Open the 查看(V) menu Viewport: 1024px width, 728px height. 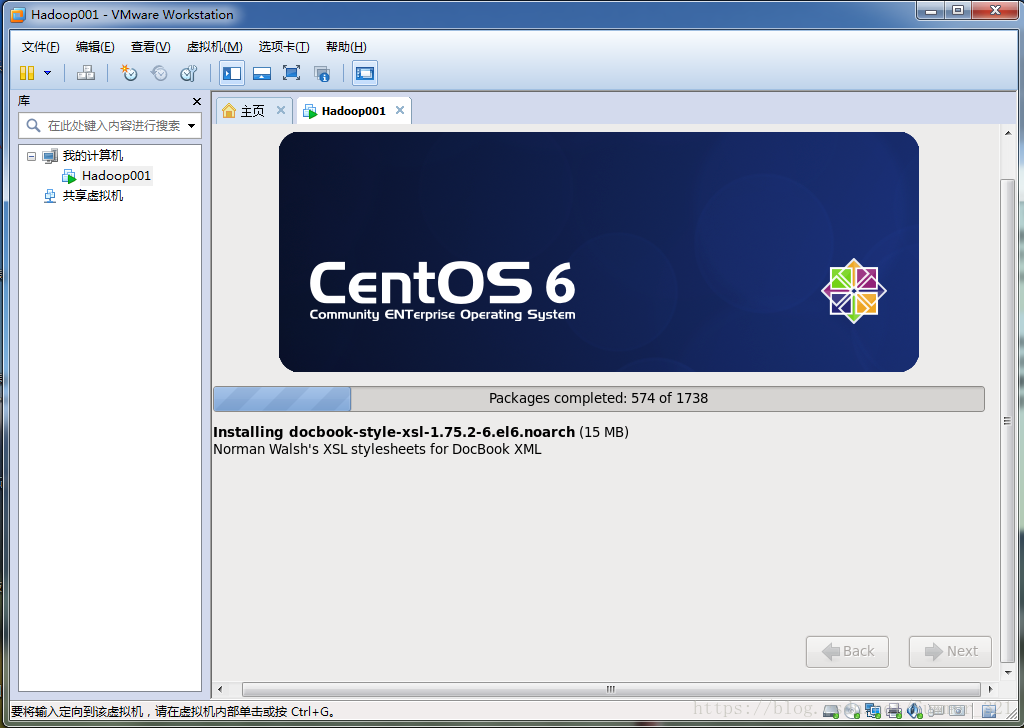[x=150, y=46]
